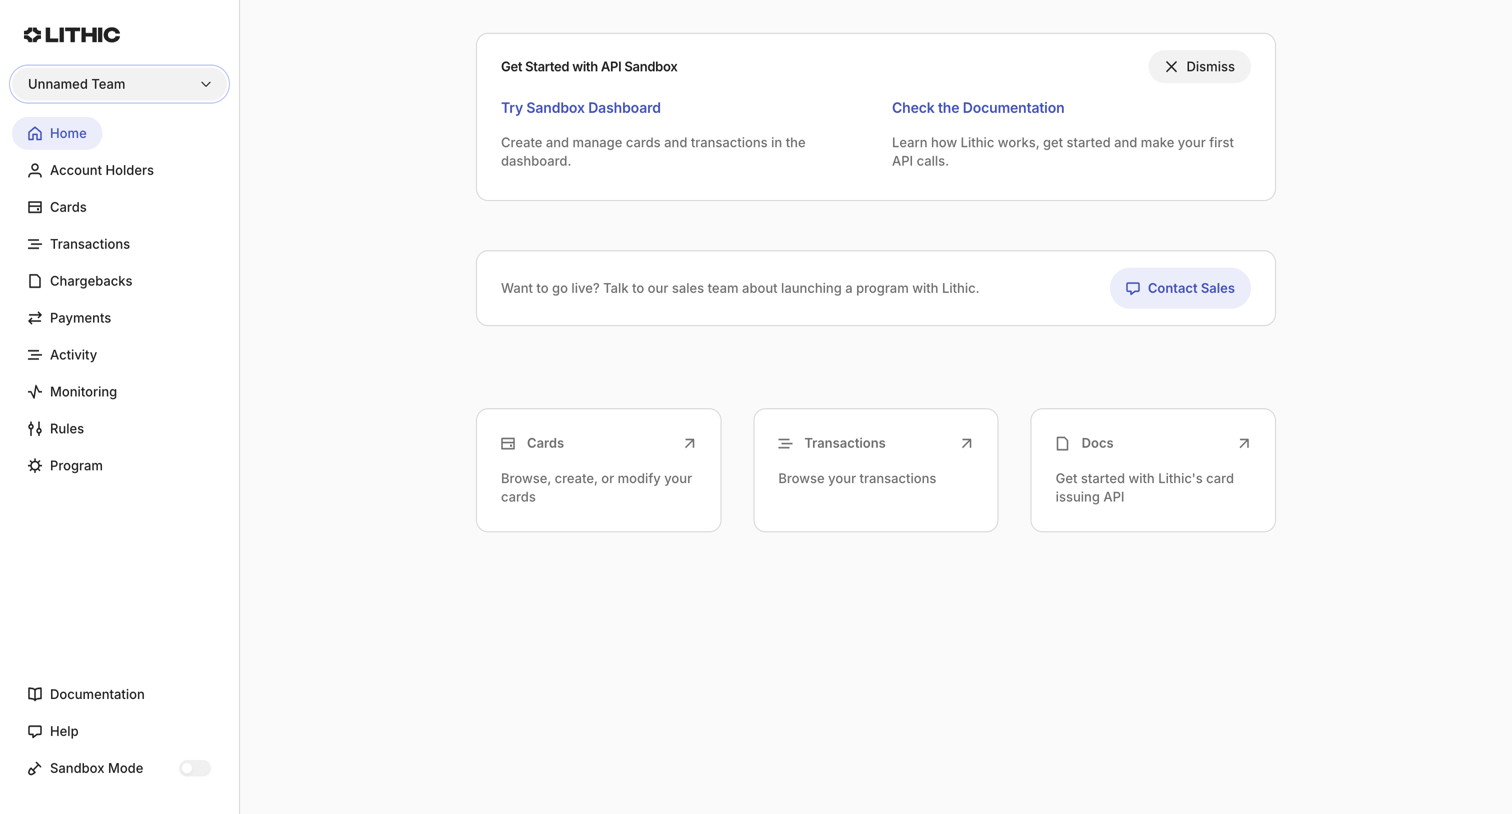Follow the Try Sandbox Dashboard link
This screenshot has width=1512, height=814.
coord(581,108)
